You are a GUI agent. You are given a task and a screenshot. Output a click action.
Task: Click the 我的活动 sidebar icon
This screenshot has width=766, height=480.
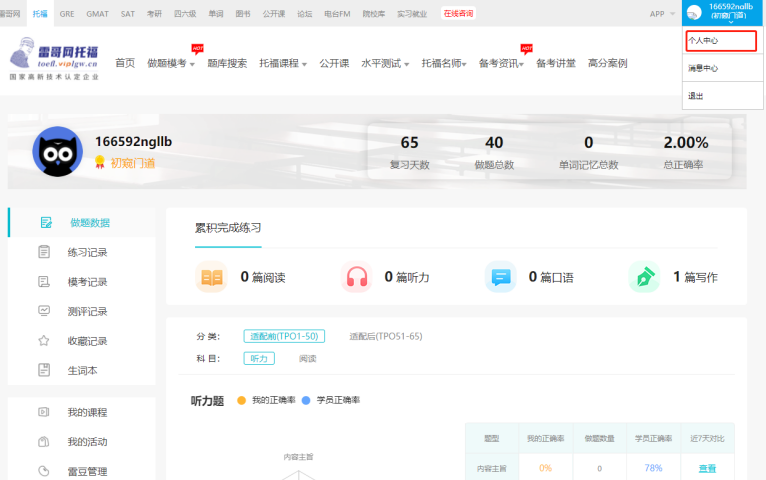point(44,442)
